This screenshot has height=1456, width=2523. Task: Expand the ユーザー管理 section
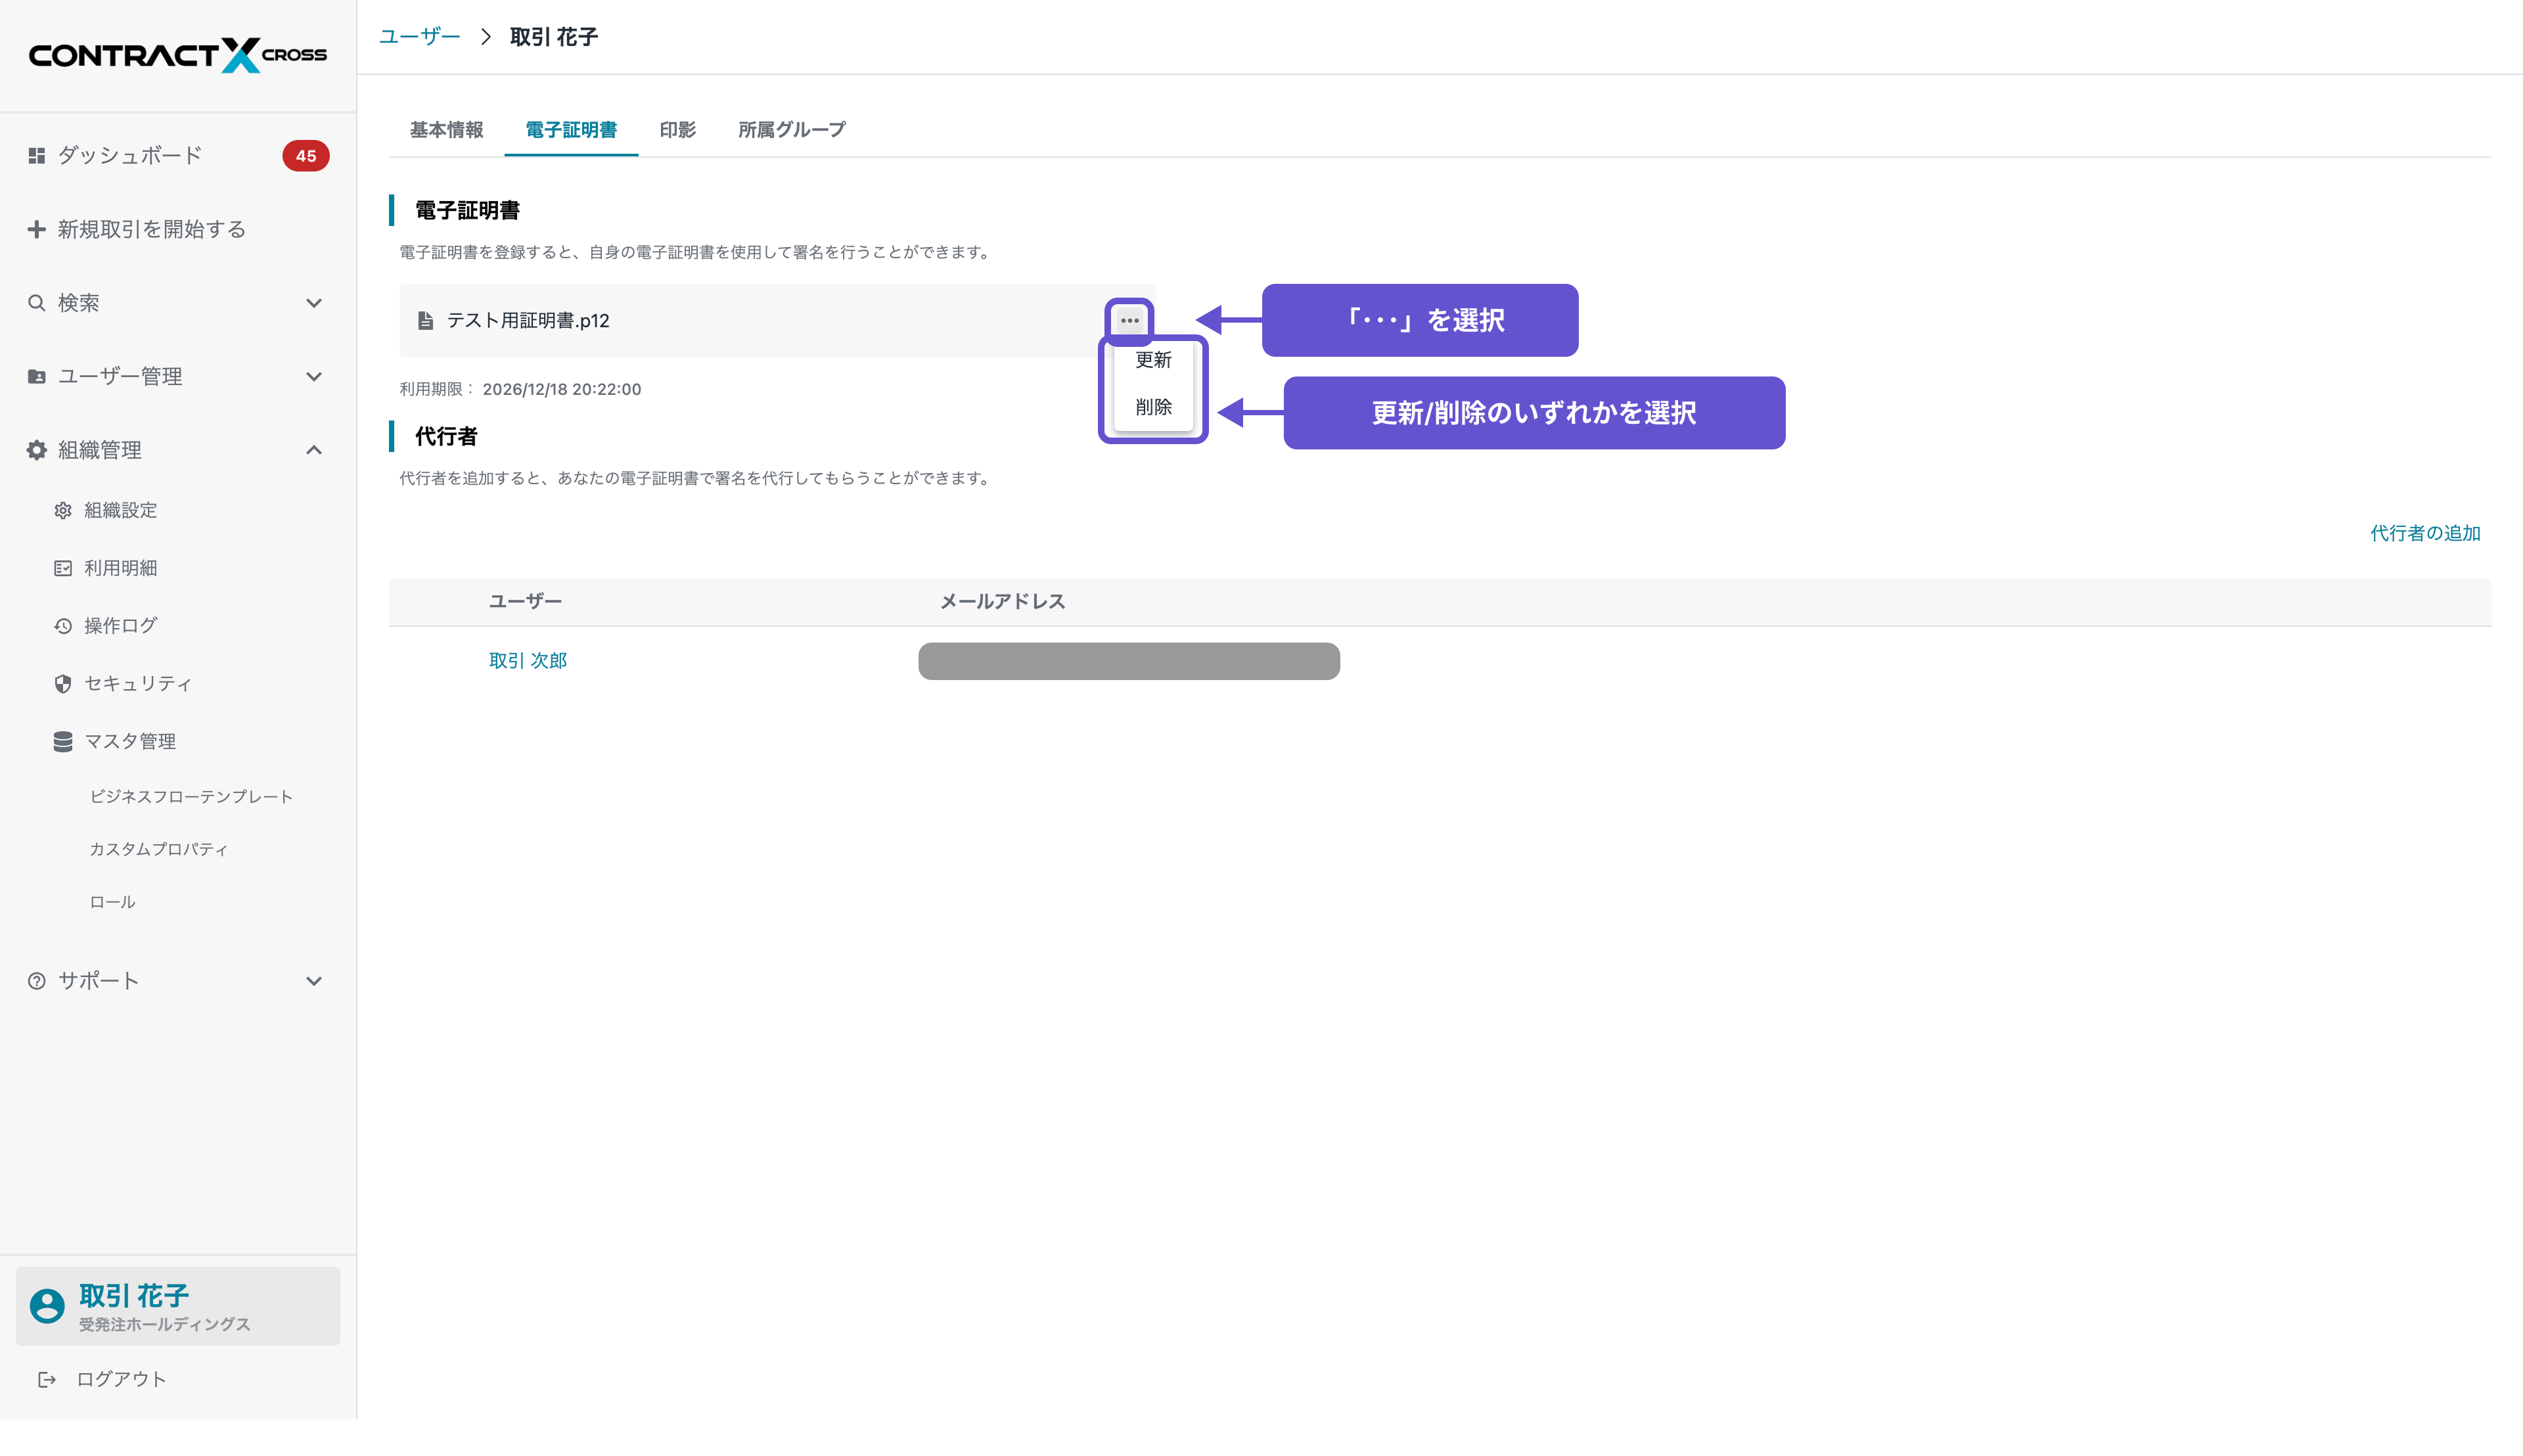[313, 376]
